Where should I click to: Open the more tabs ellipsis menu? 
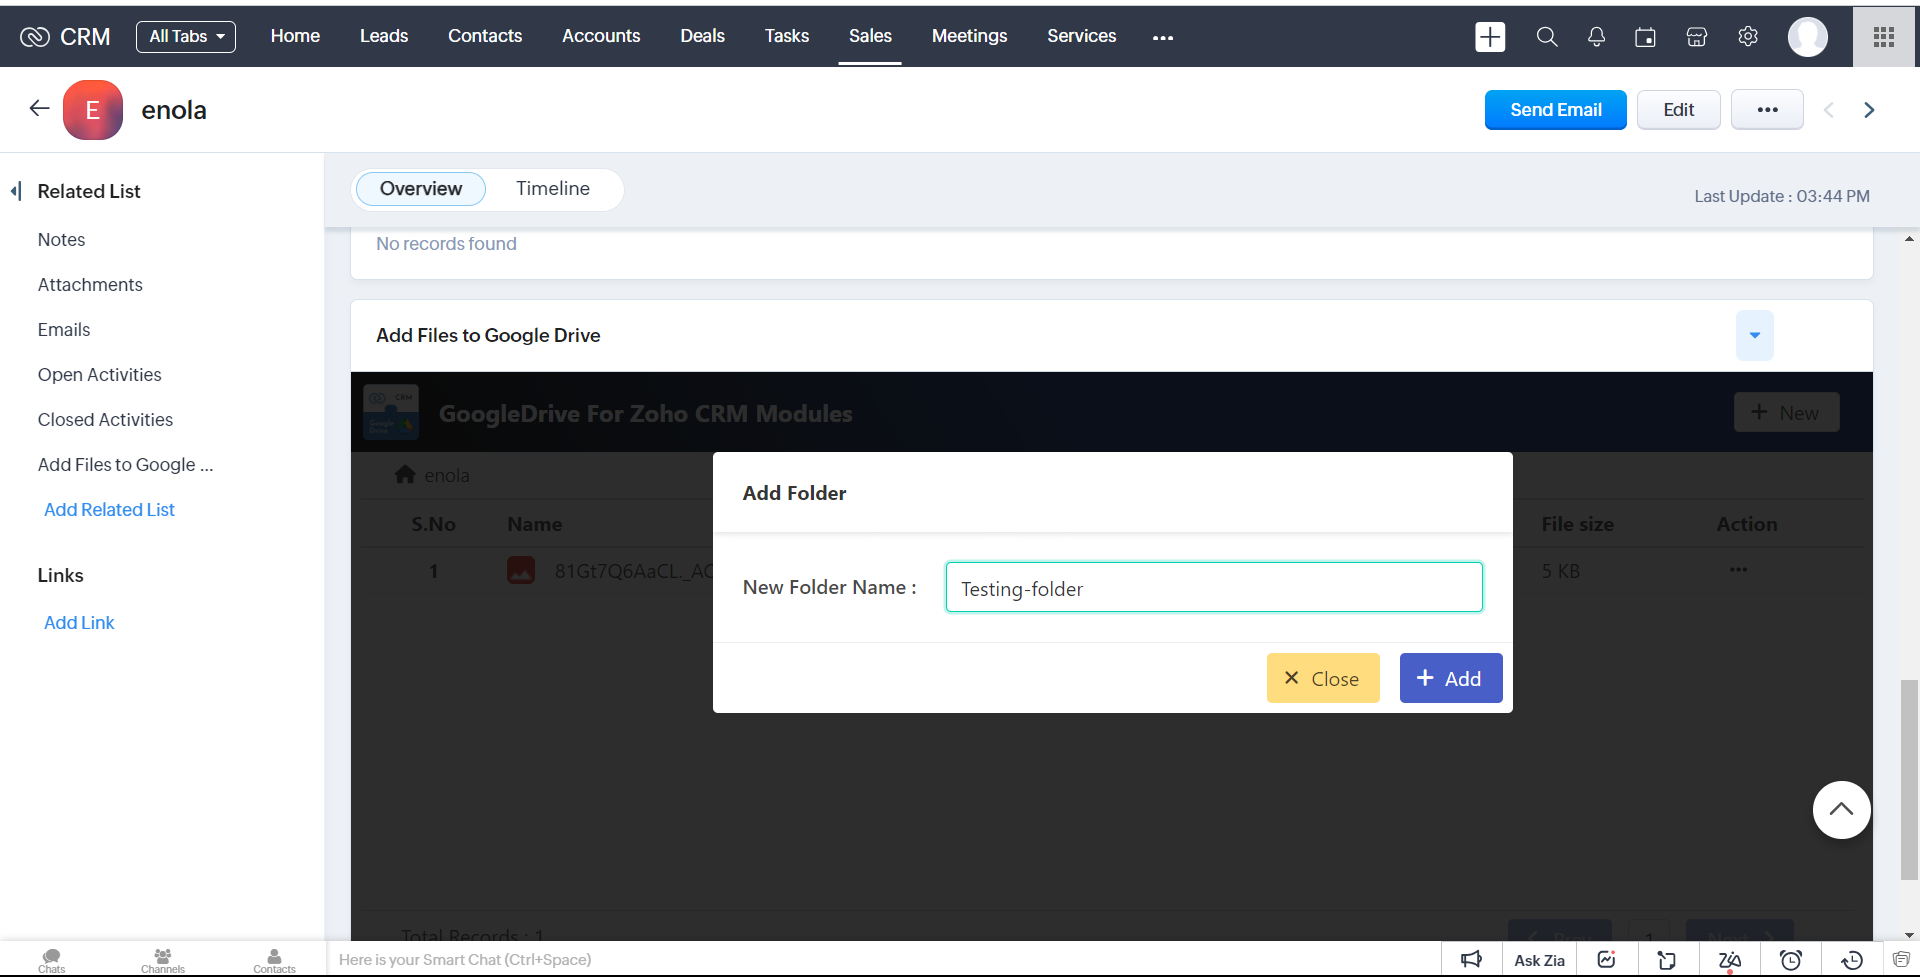point(1162,37)
